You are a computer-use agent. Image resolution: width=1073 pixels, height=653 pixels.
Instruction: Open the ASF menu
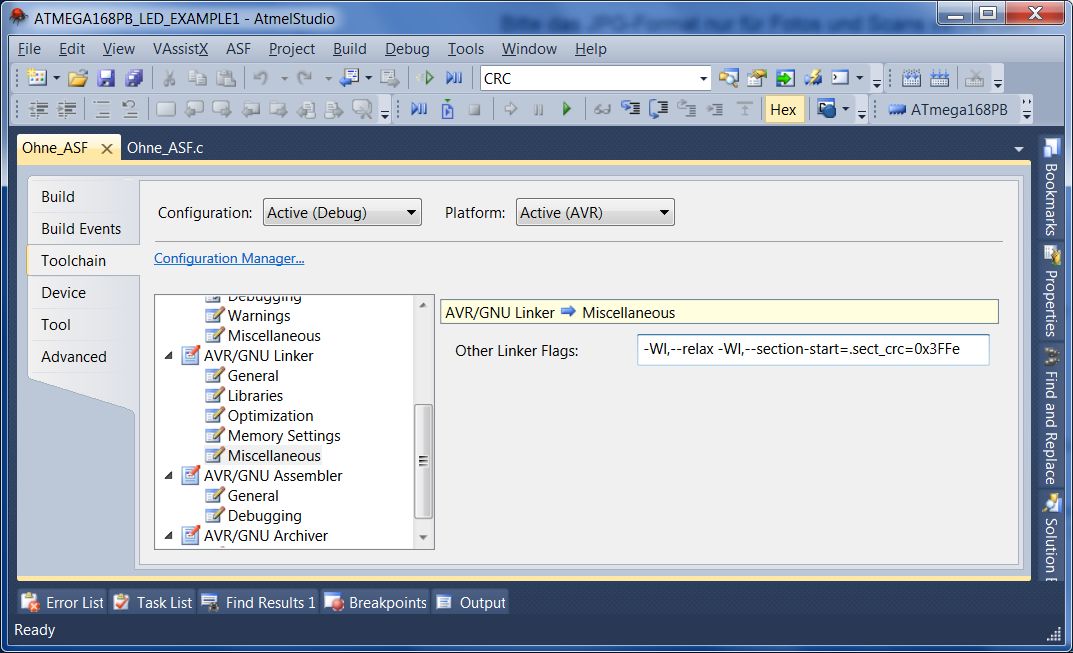pyautogui.click(x=238, y=49)
